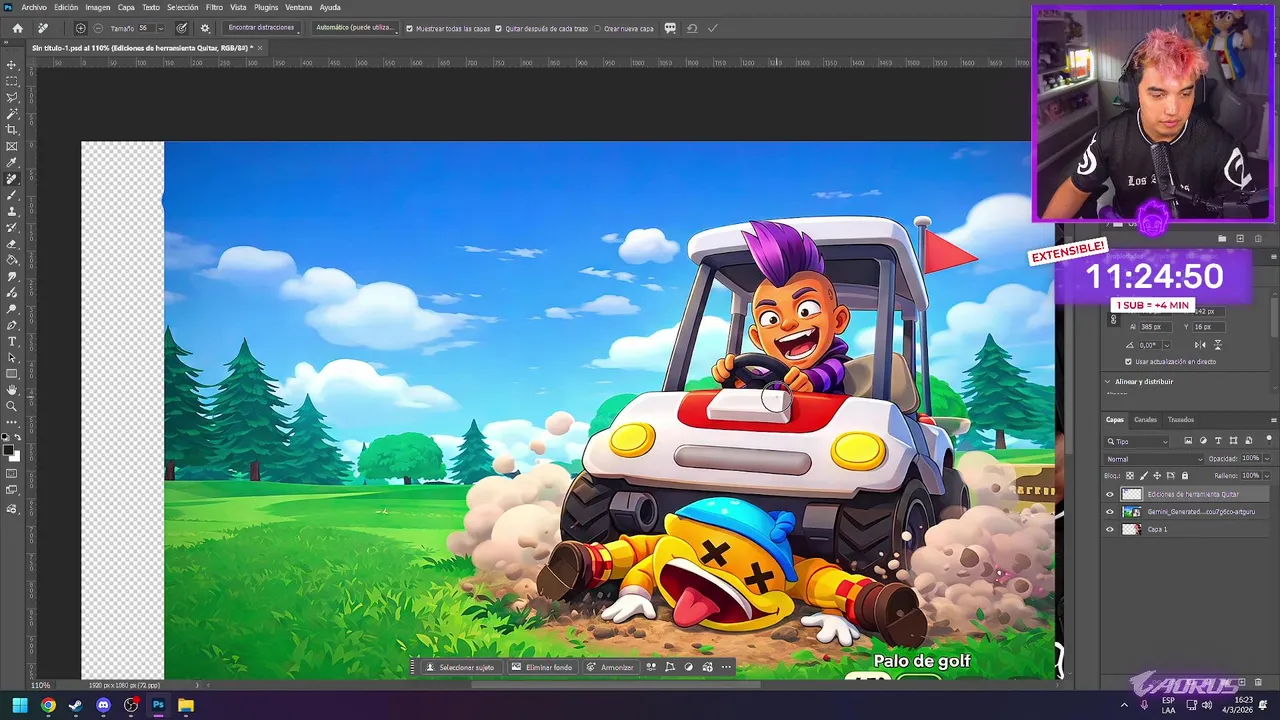
Task: Commit edits with the checkmark
Action: click(x=712, y=28)
